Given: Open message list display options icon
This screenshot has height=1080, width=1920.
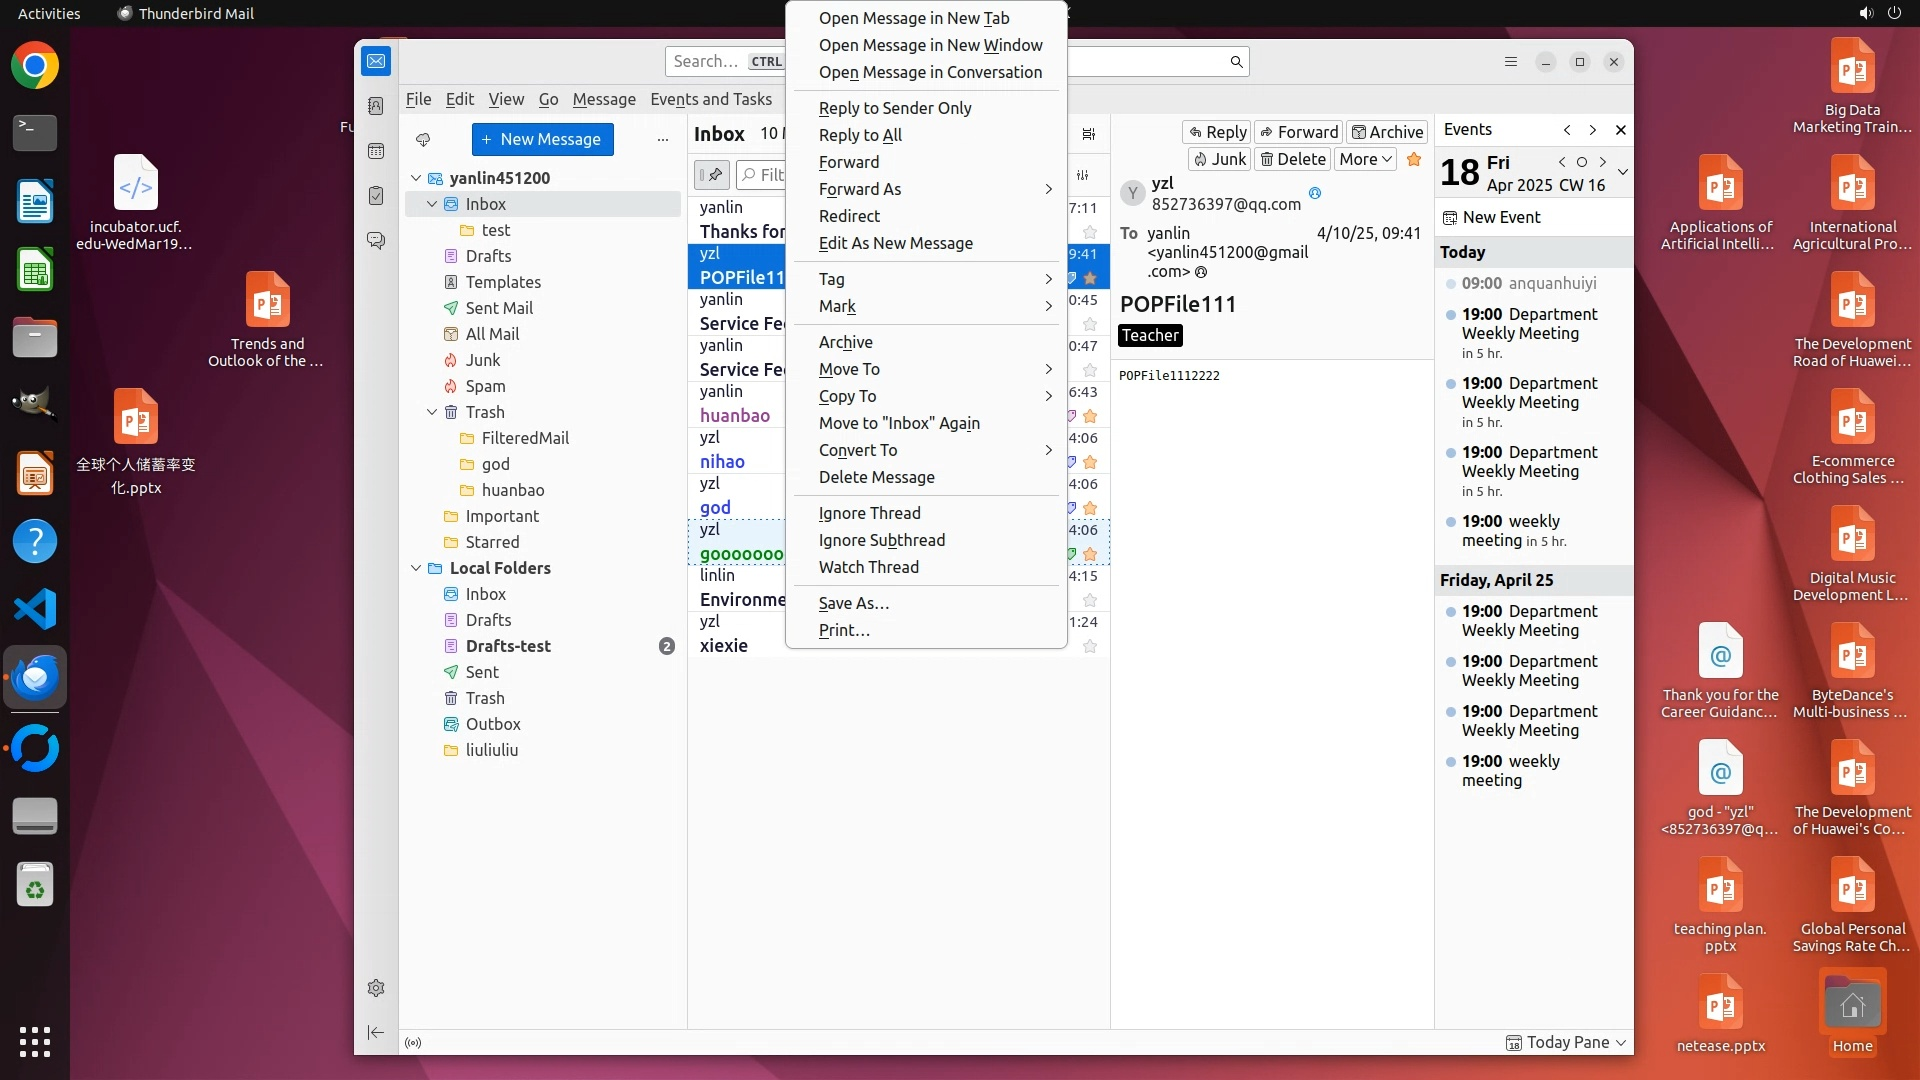Looking at the screenshot, I should point(1089,134).
